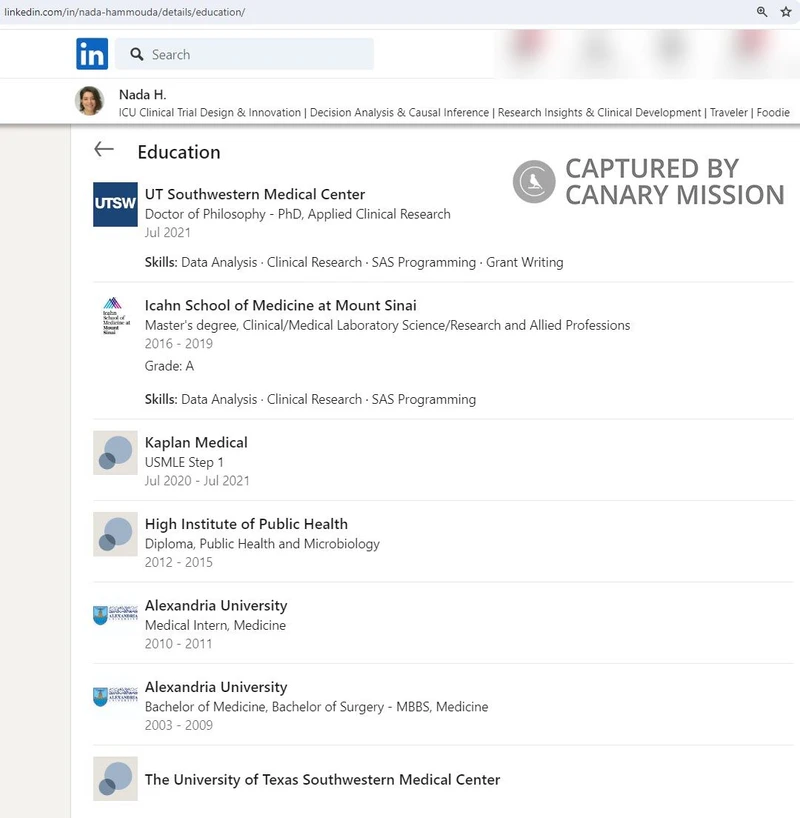800x818 pixels.
Task: Click the Alexandria University logo for Medical Intern entry
Action: (114, 614)
